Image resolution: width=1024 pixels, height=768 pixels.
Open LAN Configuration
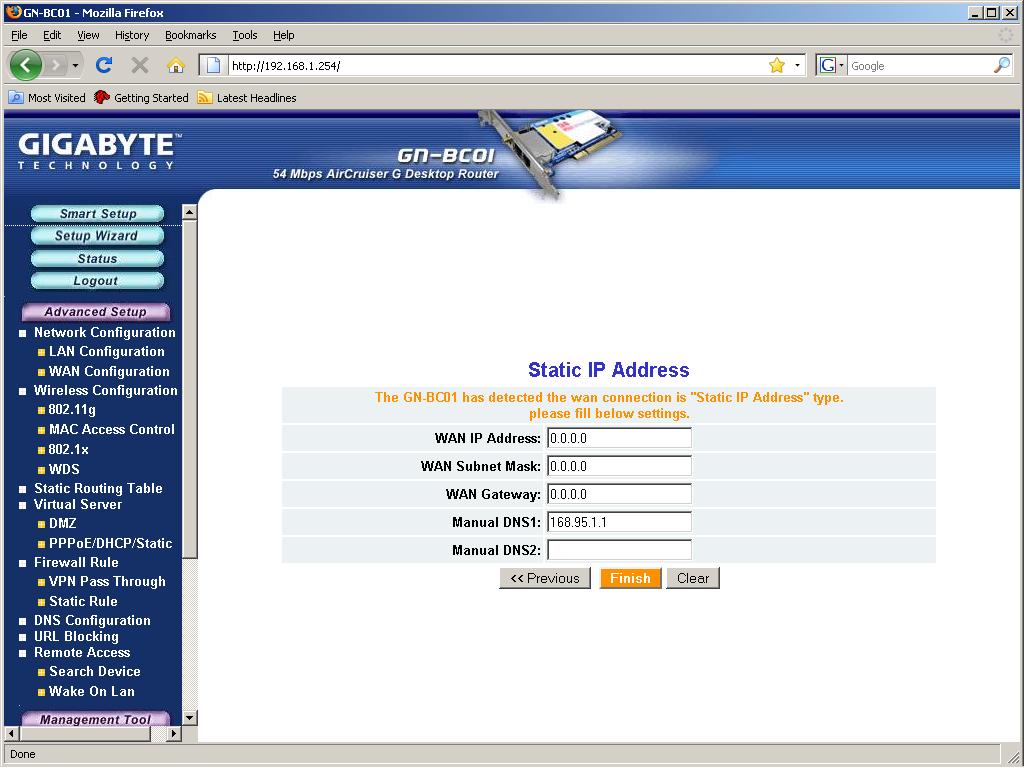[x=106, y=351]
